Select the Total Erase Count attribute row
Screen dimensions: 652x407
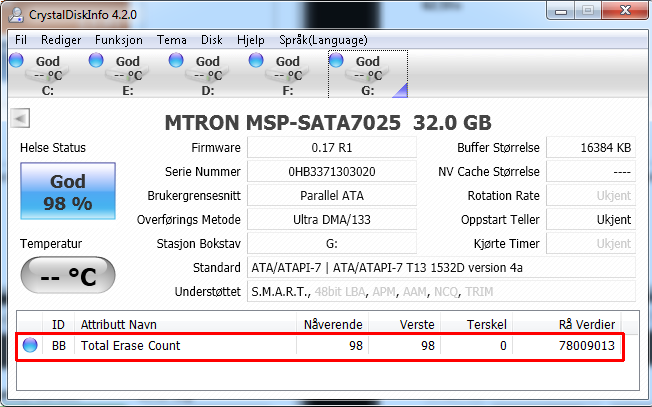pos(319,346)
